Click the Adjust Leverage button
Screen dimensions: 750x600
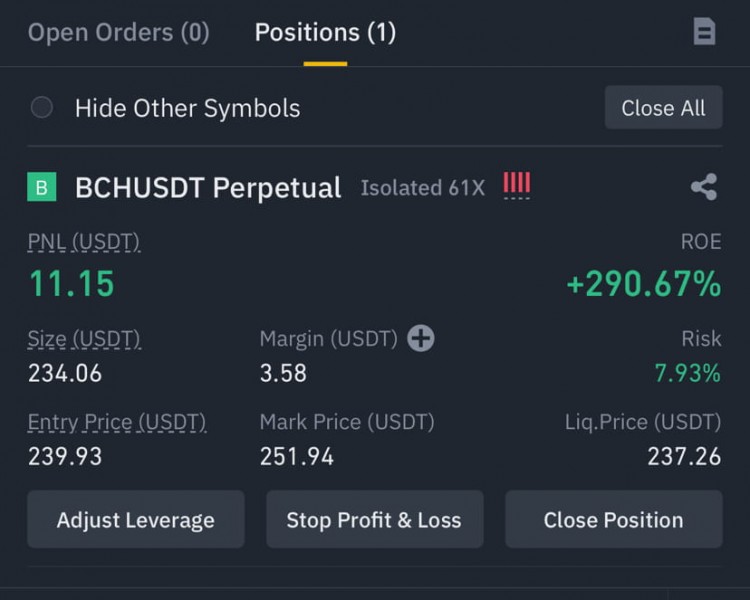135,520
